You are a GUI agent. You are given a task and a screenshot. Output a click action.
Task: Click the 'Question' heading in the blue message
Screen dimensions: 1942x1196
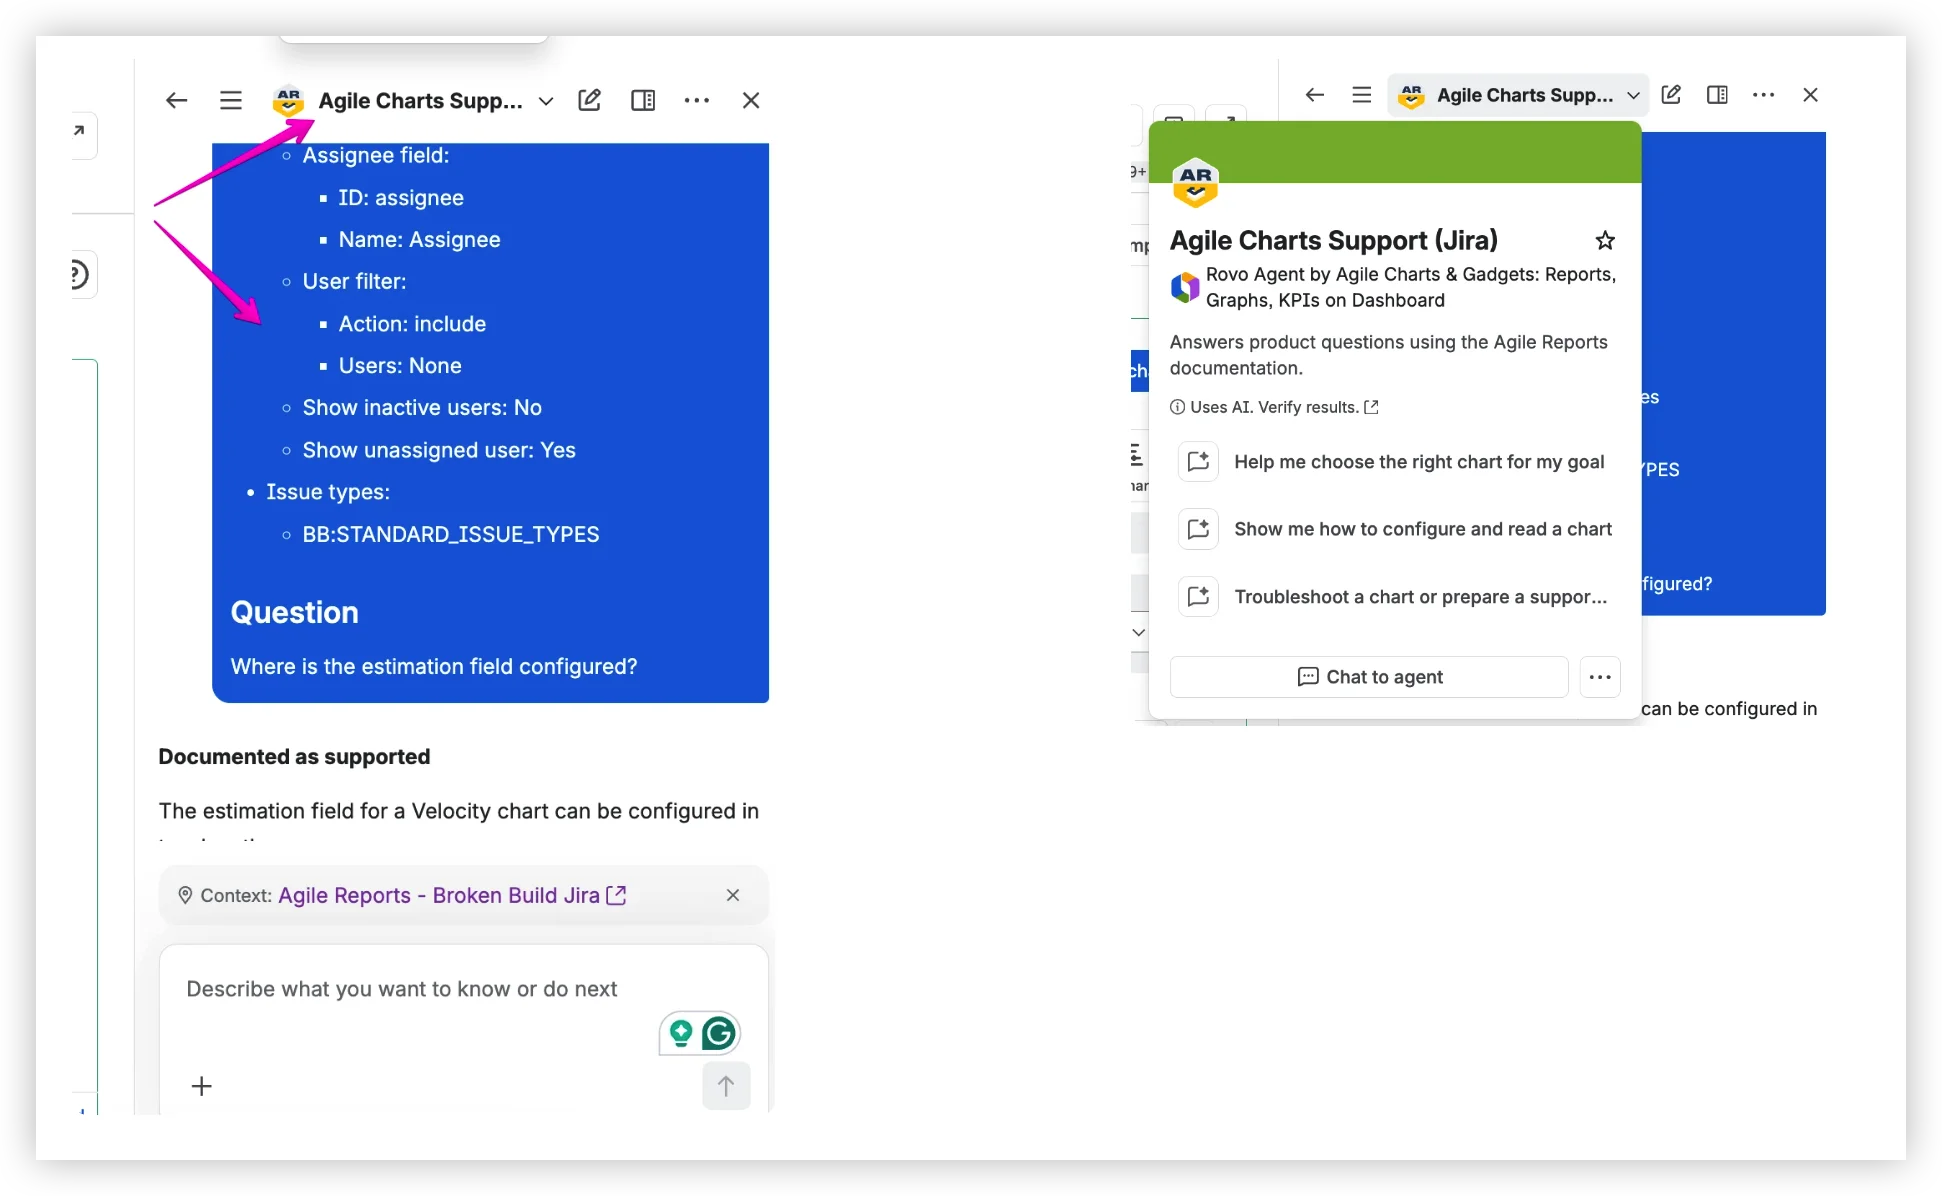(295, 612)
